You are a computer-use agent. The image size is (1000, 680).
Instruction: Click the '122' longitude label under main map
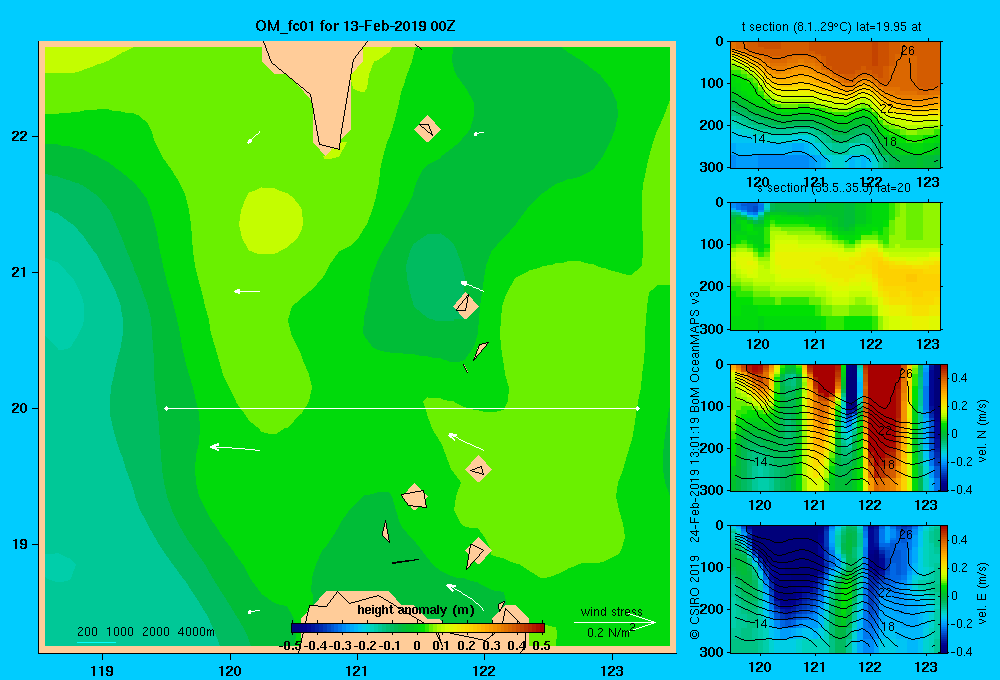coord(484,670)
